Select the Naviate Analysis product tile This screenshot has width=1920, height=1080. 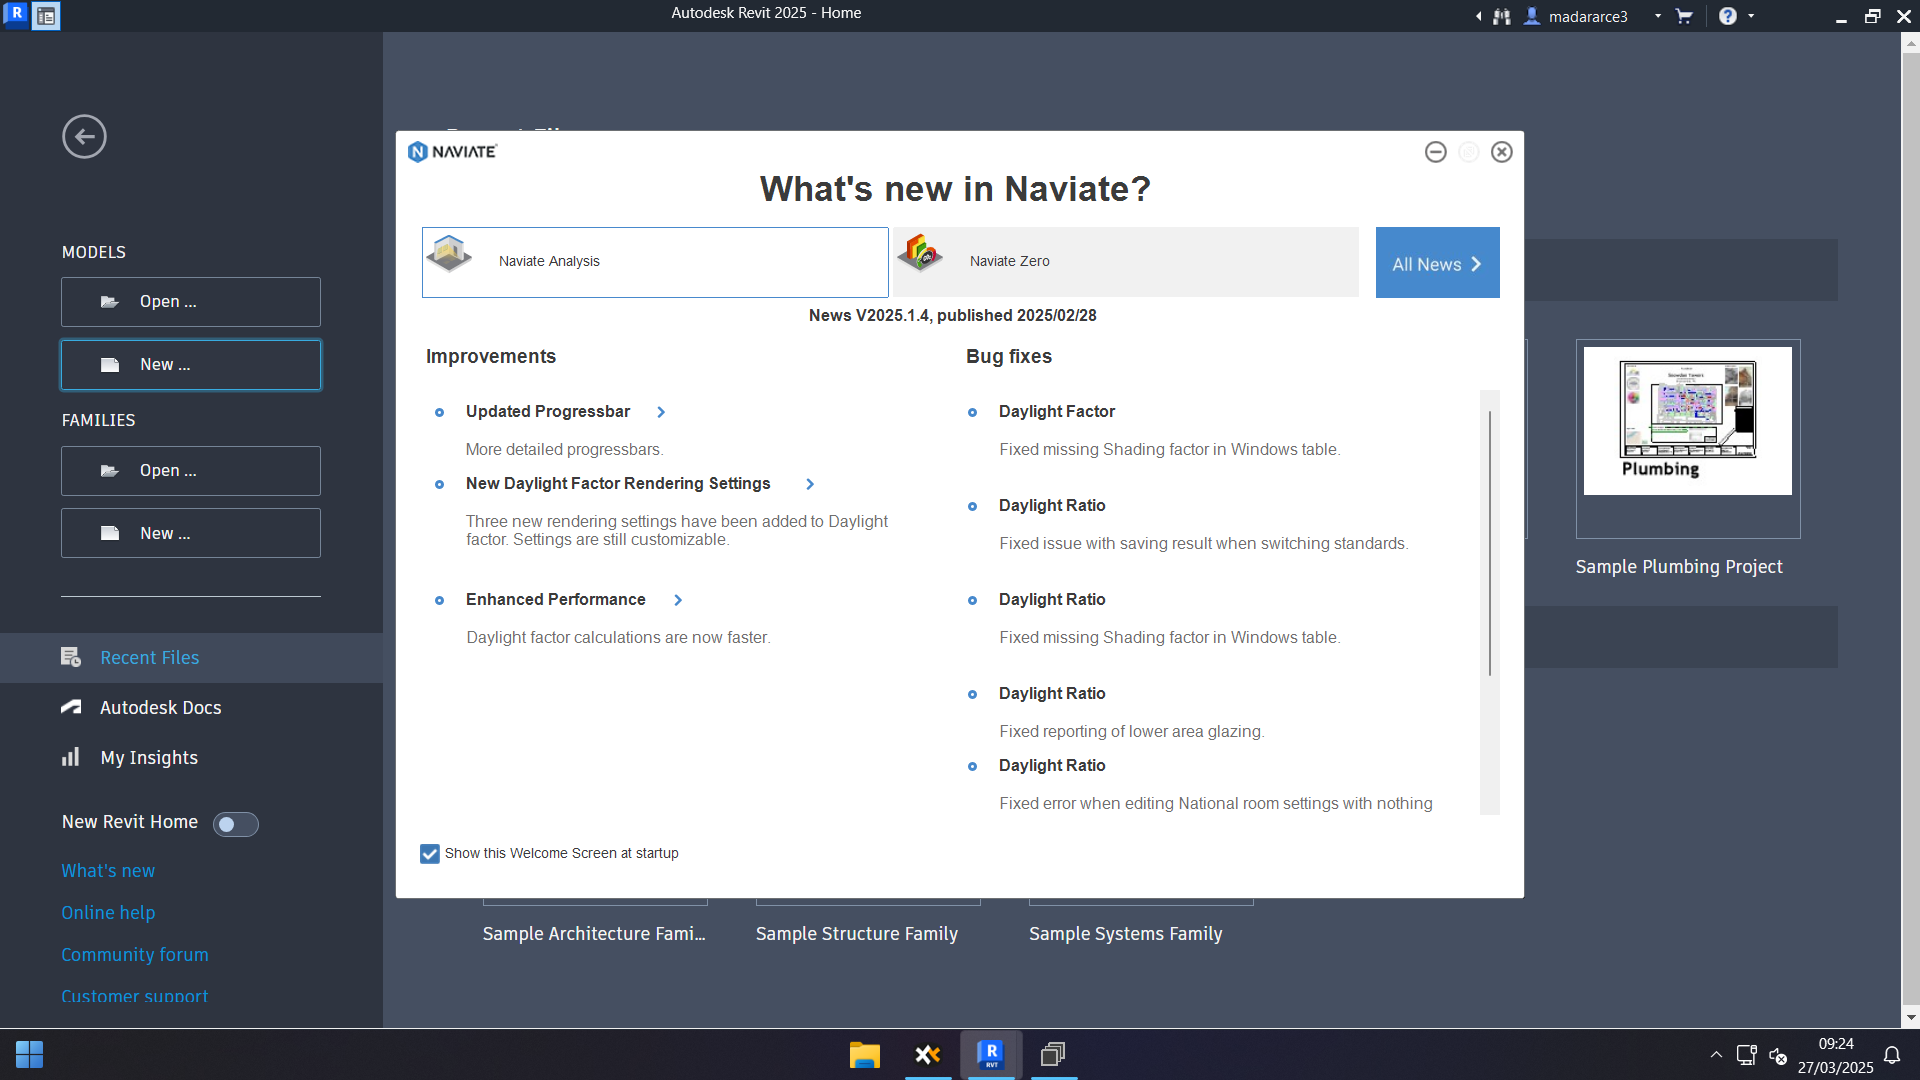(654, 262)
